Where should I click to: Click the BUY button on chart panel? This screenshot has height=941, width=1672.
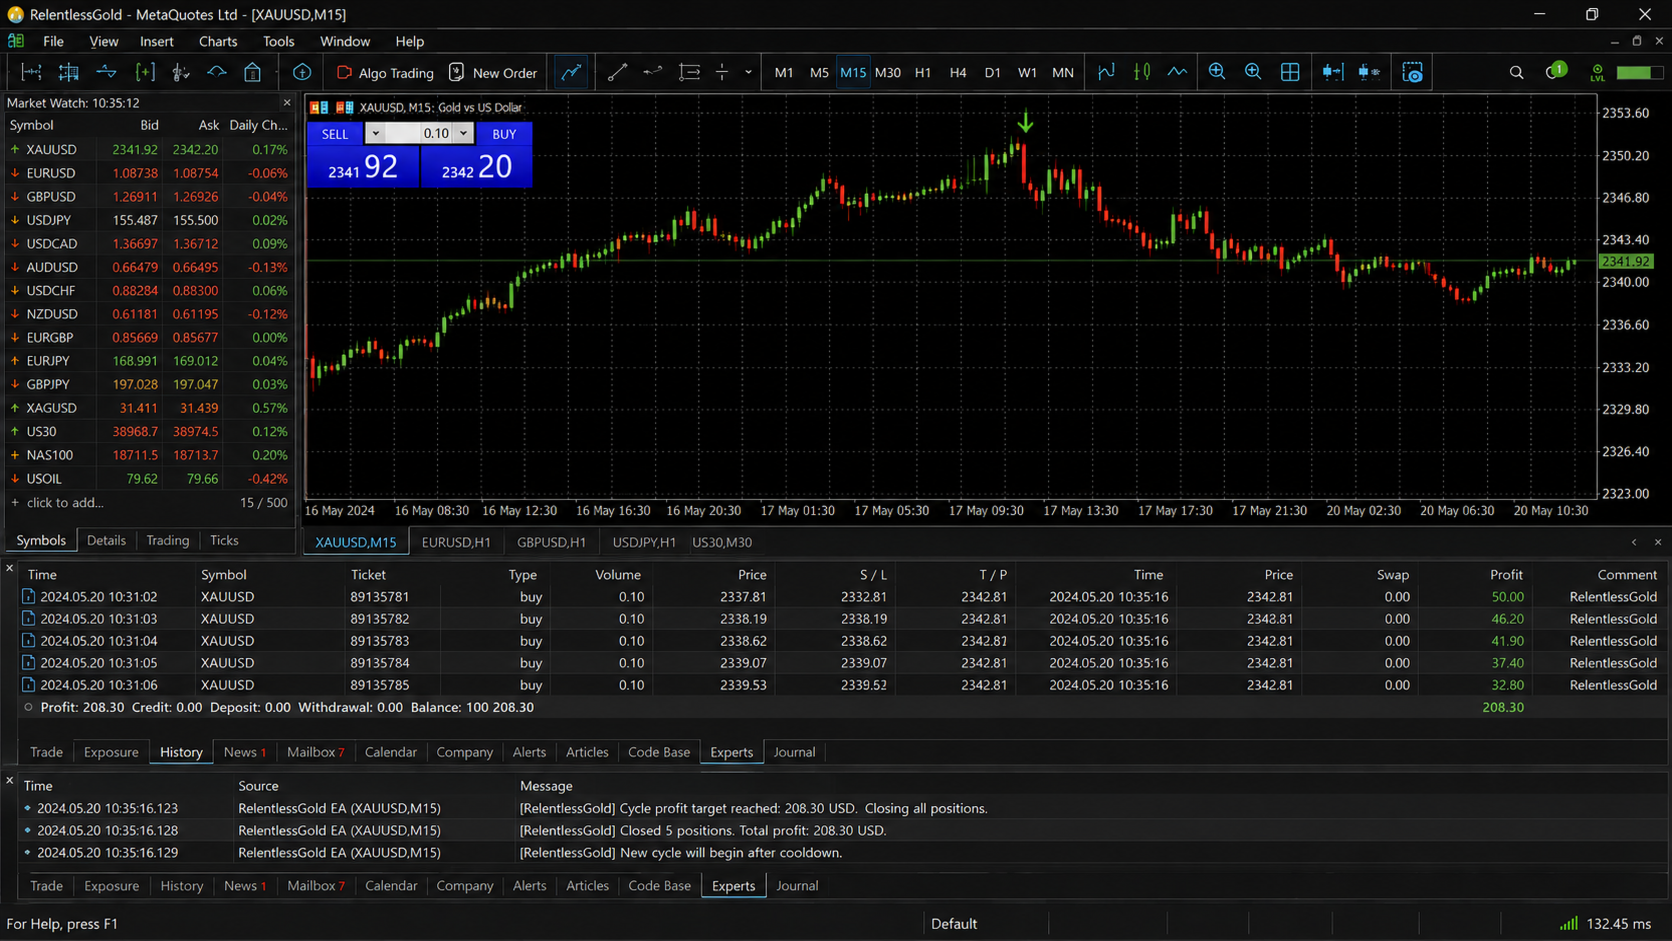pyautogui.click(x=504, y=133)
